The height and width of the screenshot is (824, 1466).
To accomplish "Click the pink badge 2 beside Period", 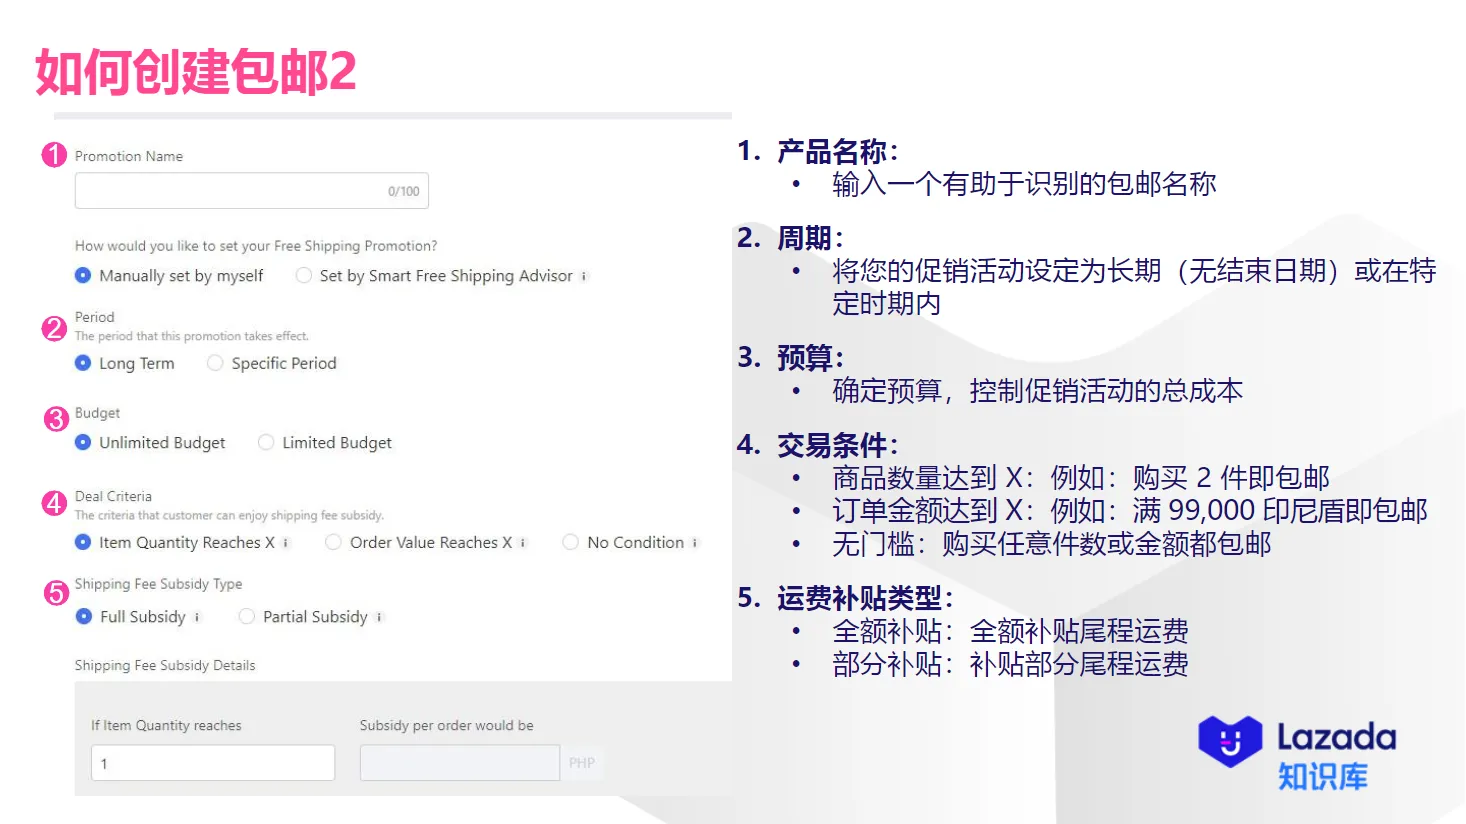I will click(x=53, y=328).
